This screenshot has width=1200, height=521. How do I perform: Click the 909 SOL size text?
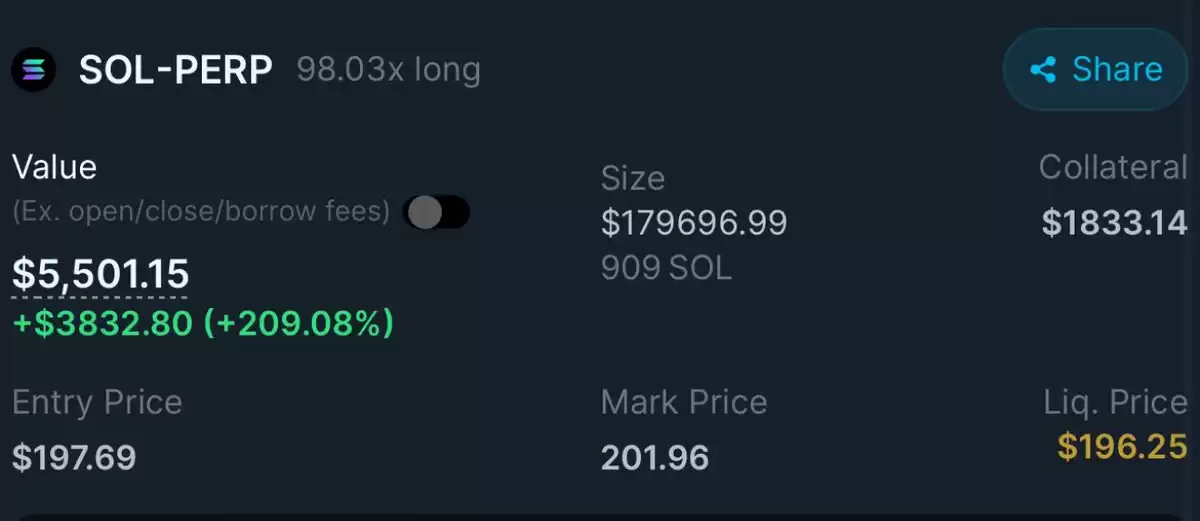point(666,267)
